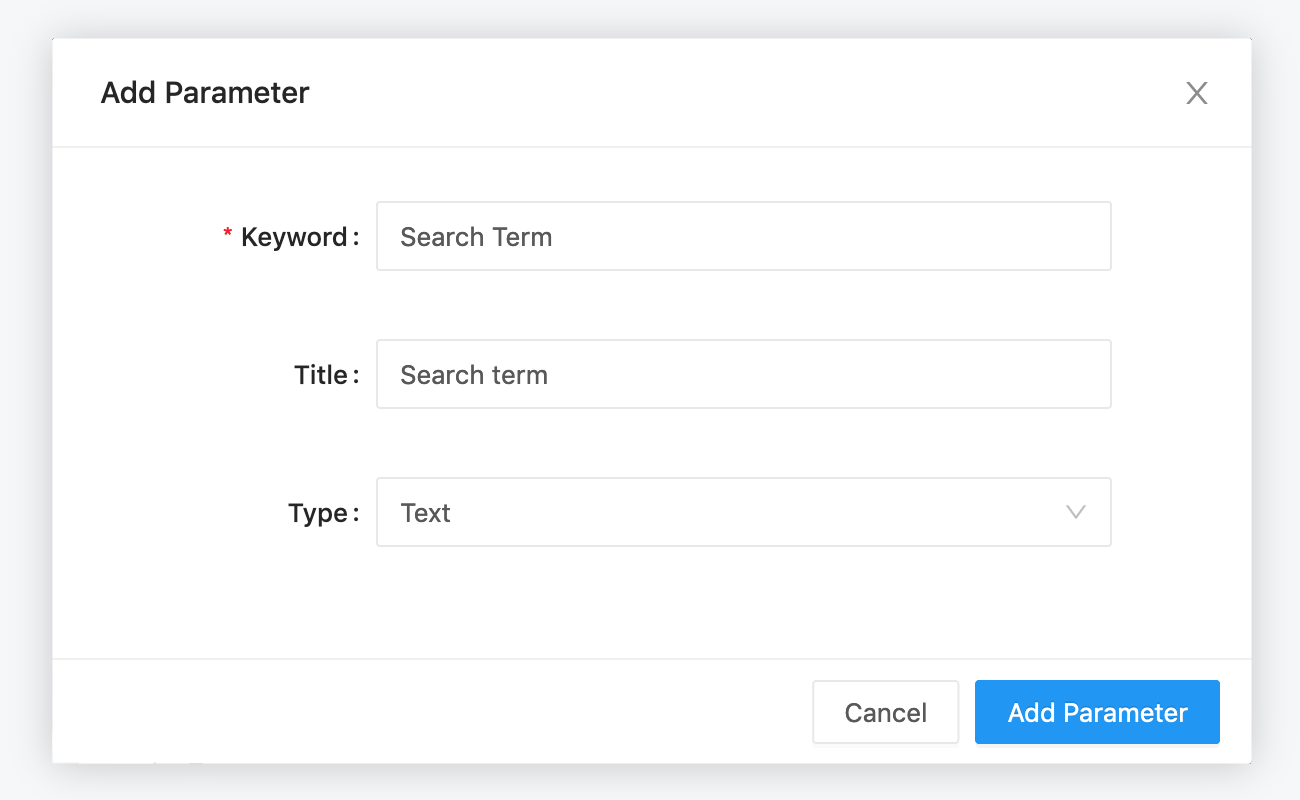Click the Title field label
Viewport: 1300px width, 800px height.
pos(321,375)
